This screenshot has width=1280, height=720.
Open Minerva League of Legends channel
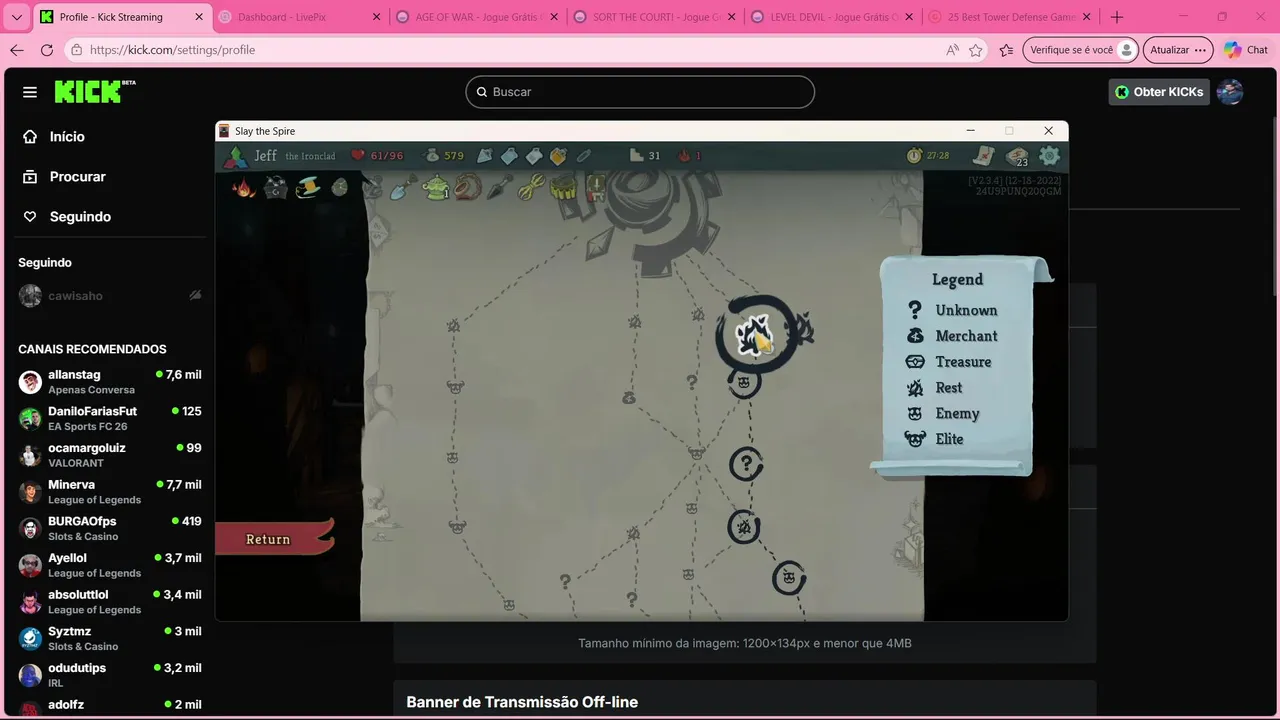[x=109, y=492]
